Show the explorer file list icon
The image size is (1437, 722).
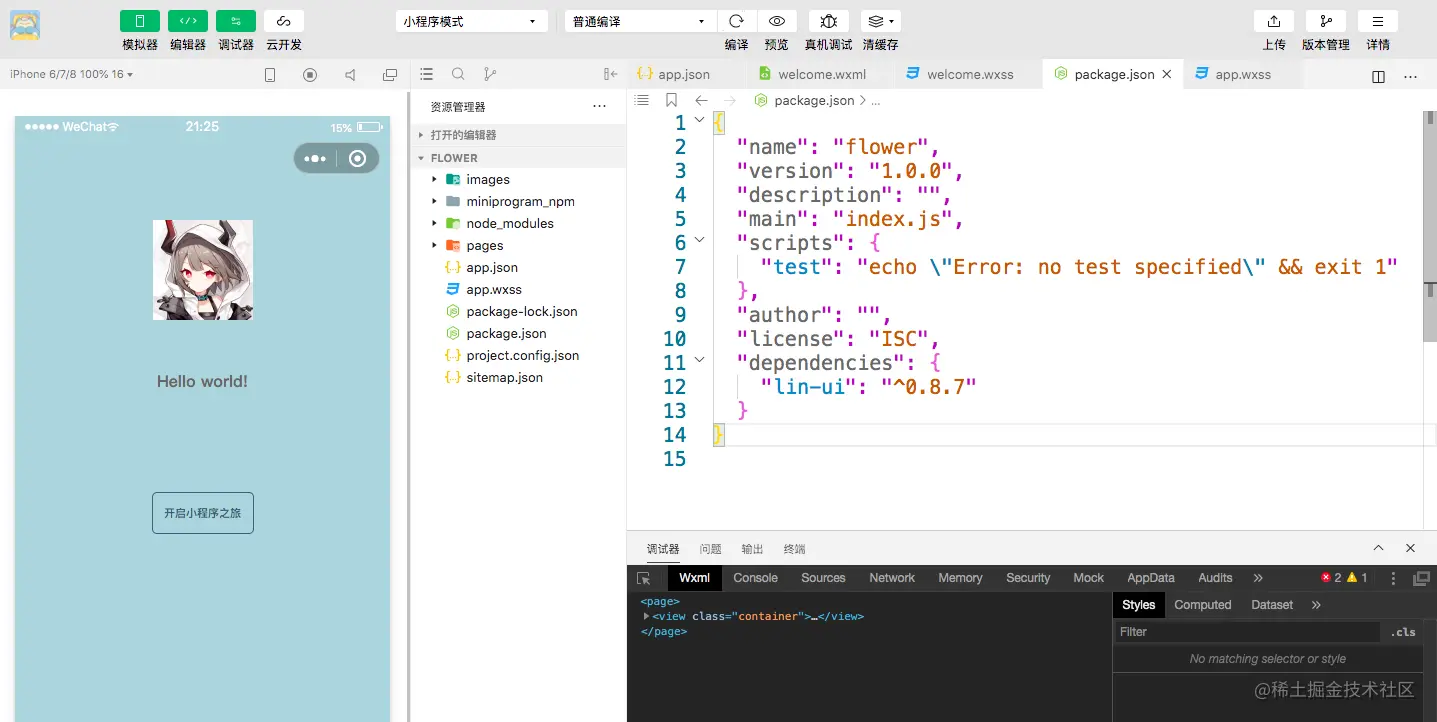tap(427, 74)
